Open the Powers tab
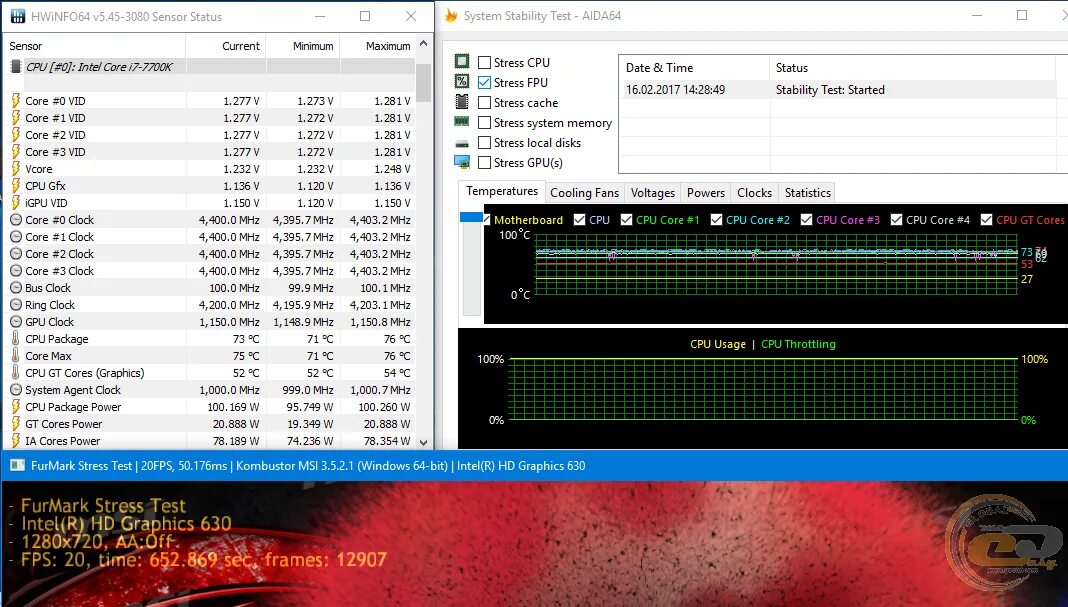Screen dimensions: 1068x607 pos(706,193)
